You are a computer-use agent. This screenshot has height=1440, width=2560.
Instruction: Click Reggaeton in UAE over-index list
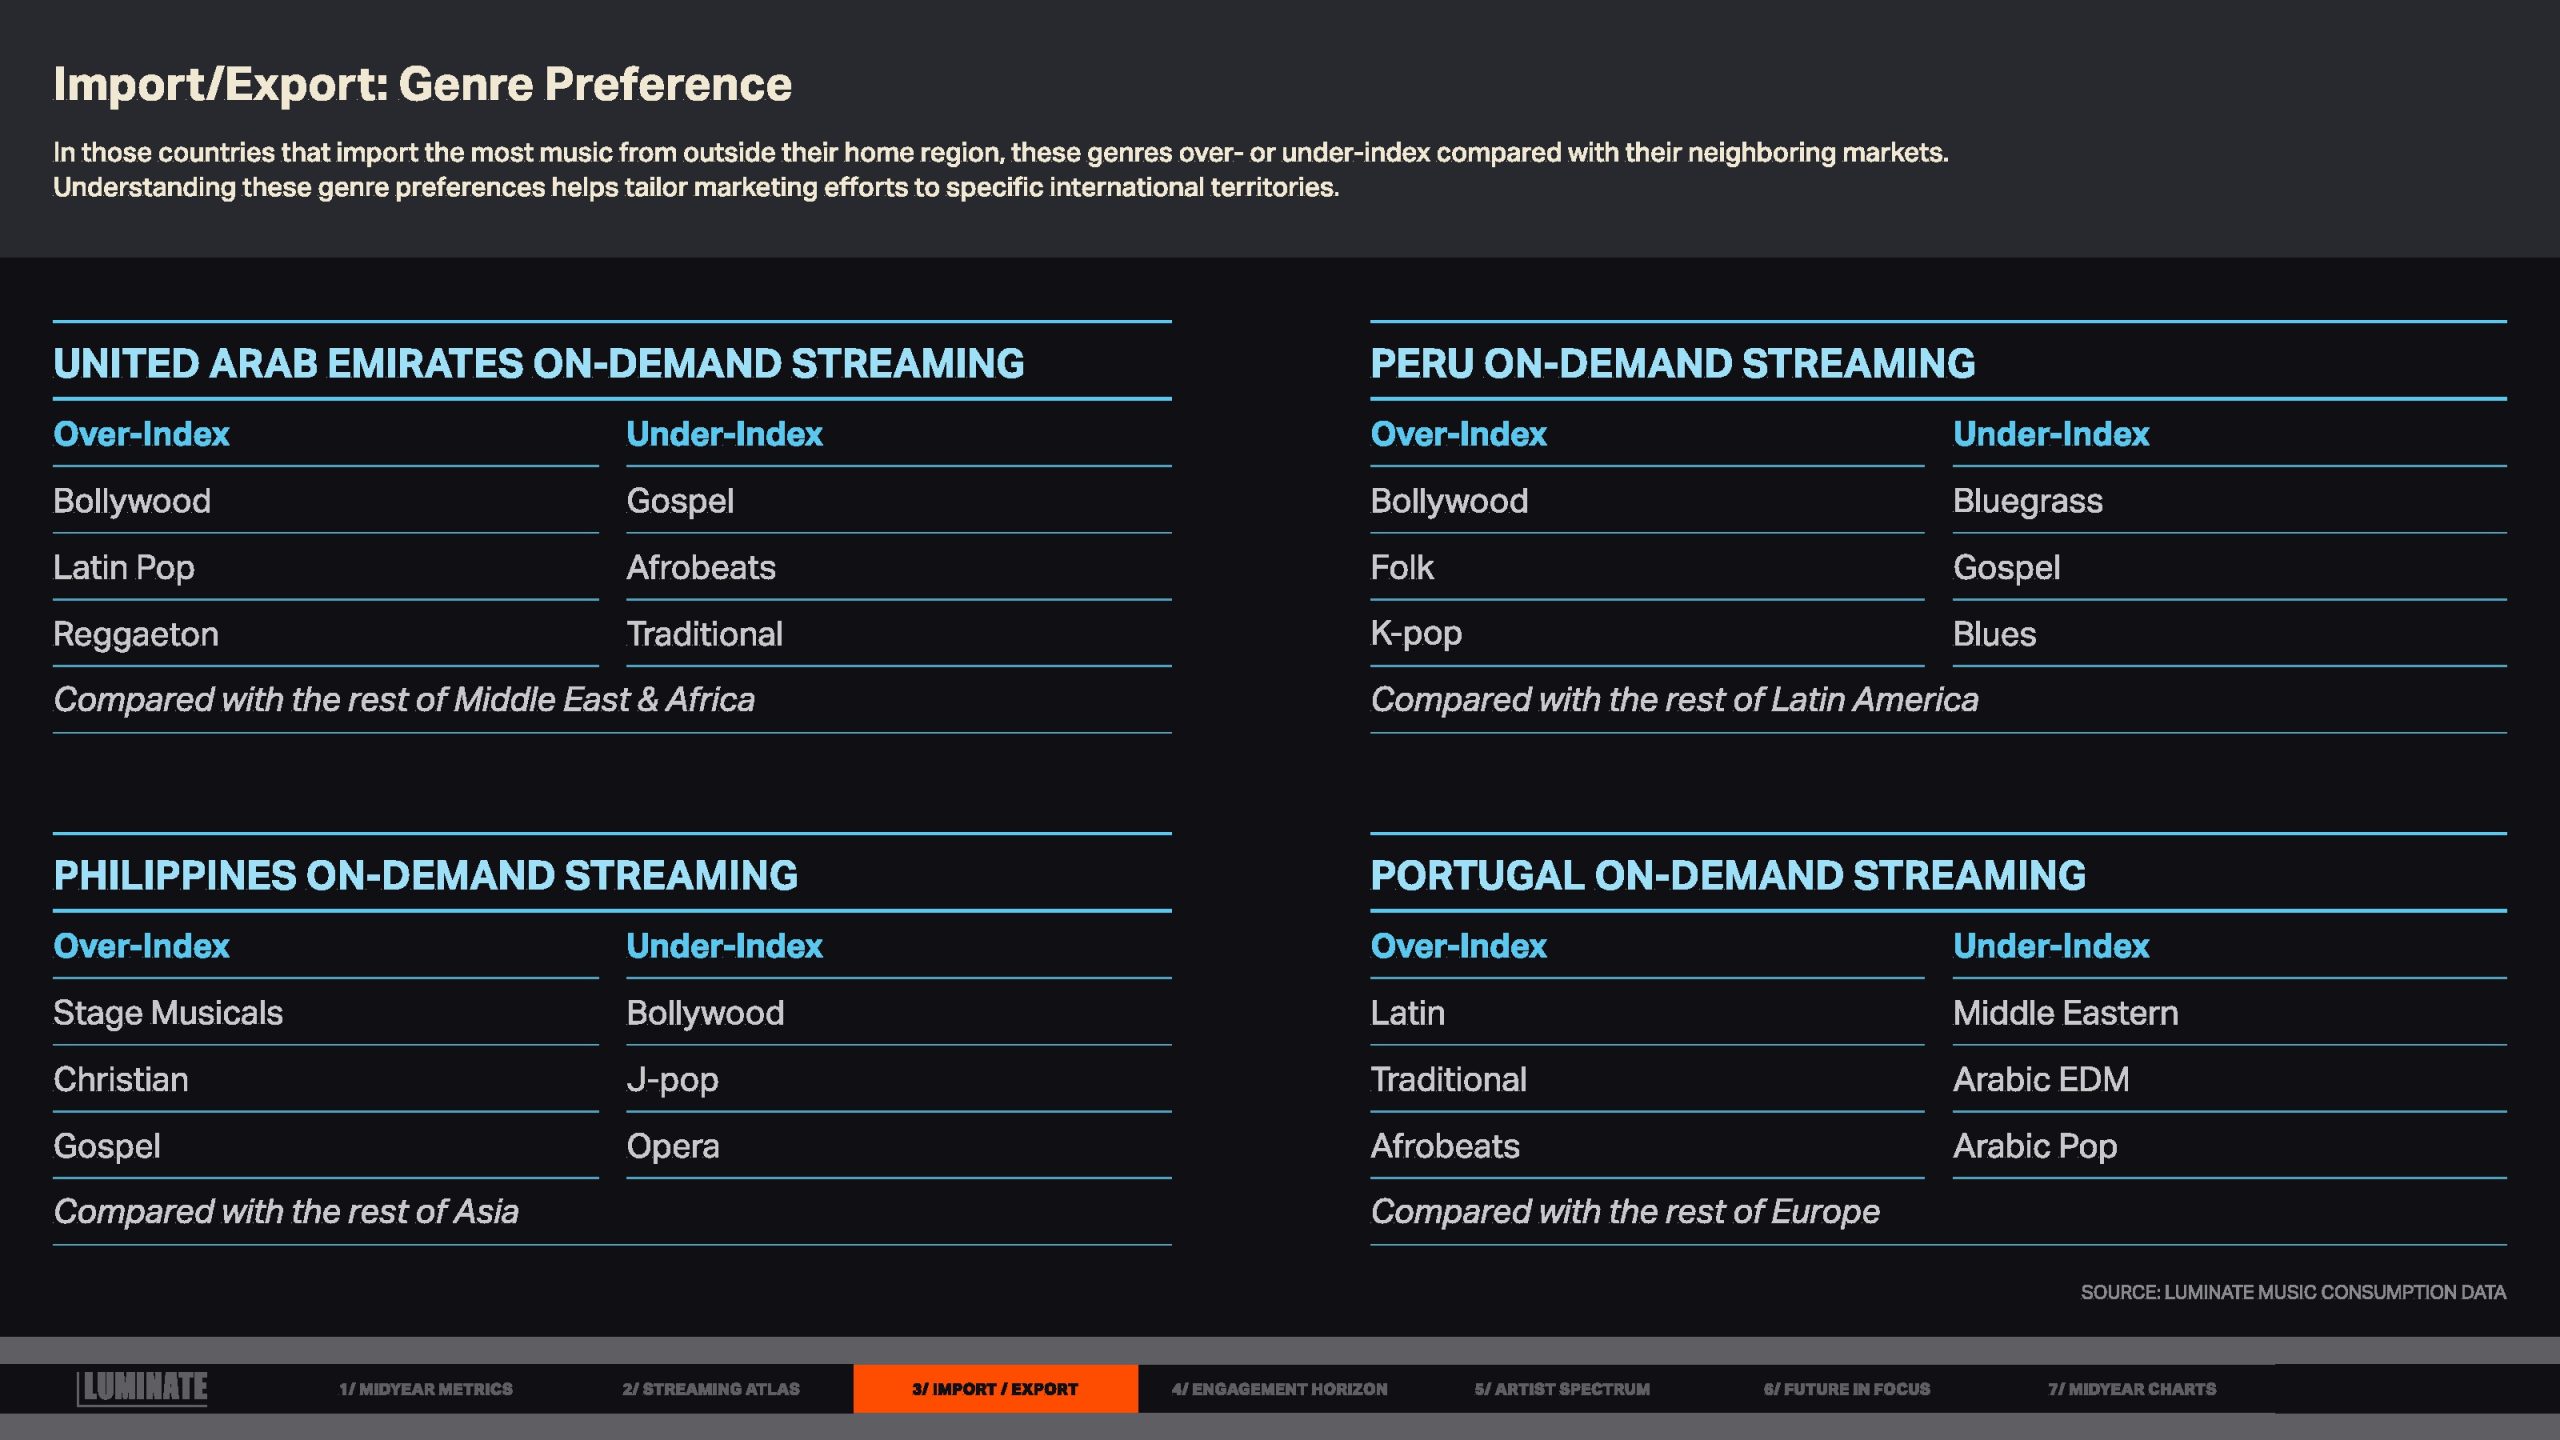pos(136,634)
